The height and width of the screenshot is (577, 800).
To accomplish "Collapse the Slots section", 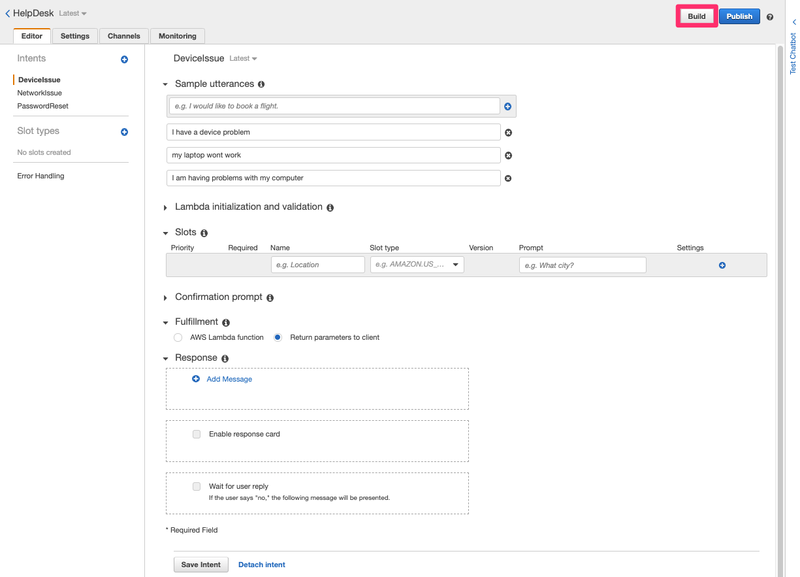I will (x=165, y=233).
